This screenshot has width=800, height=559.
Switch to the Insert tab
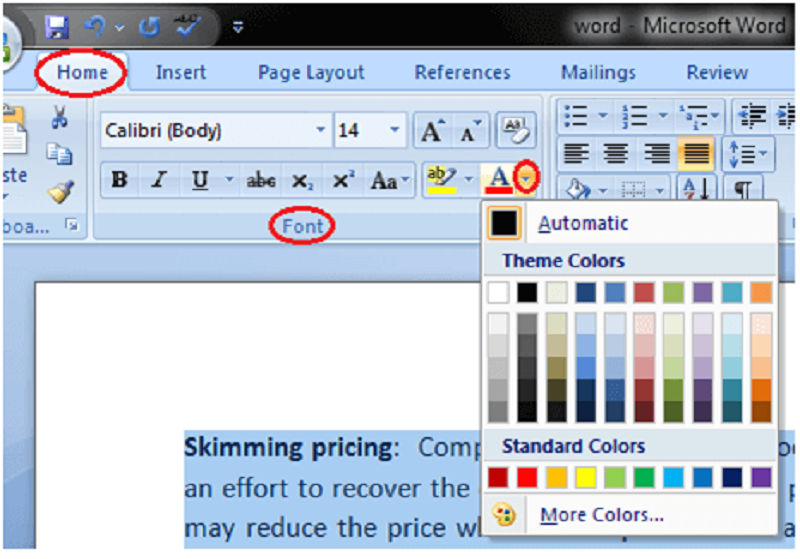tap(181, 73)
